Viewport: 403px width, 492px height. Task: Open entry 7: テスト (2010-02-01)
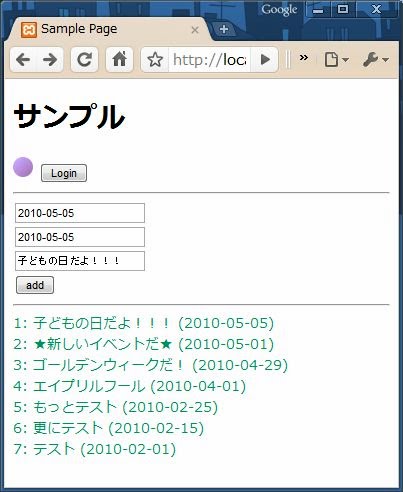click(95, 449)
